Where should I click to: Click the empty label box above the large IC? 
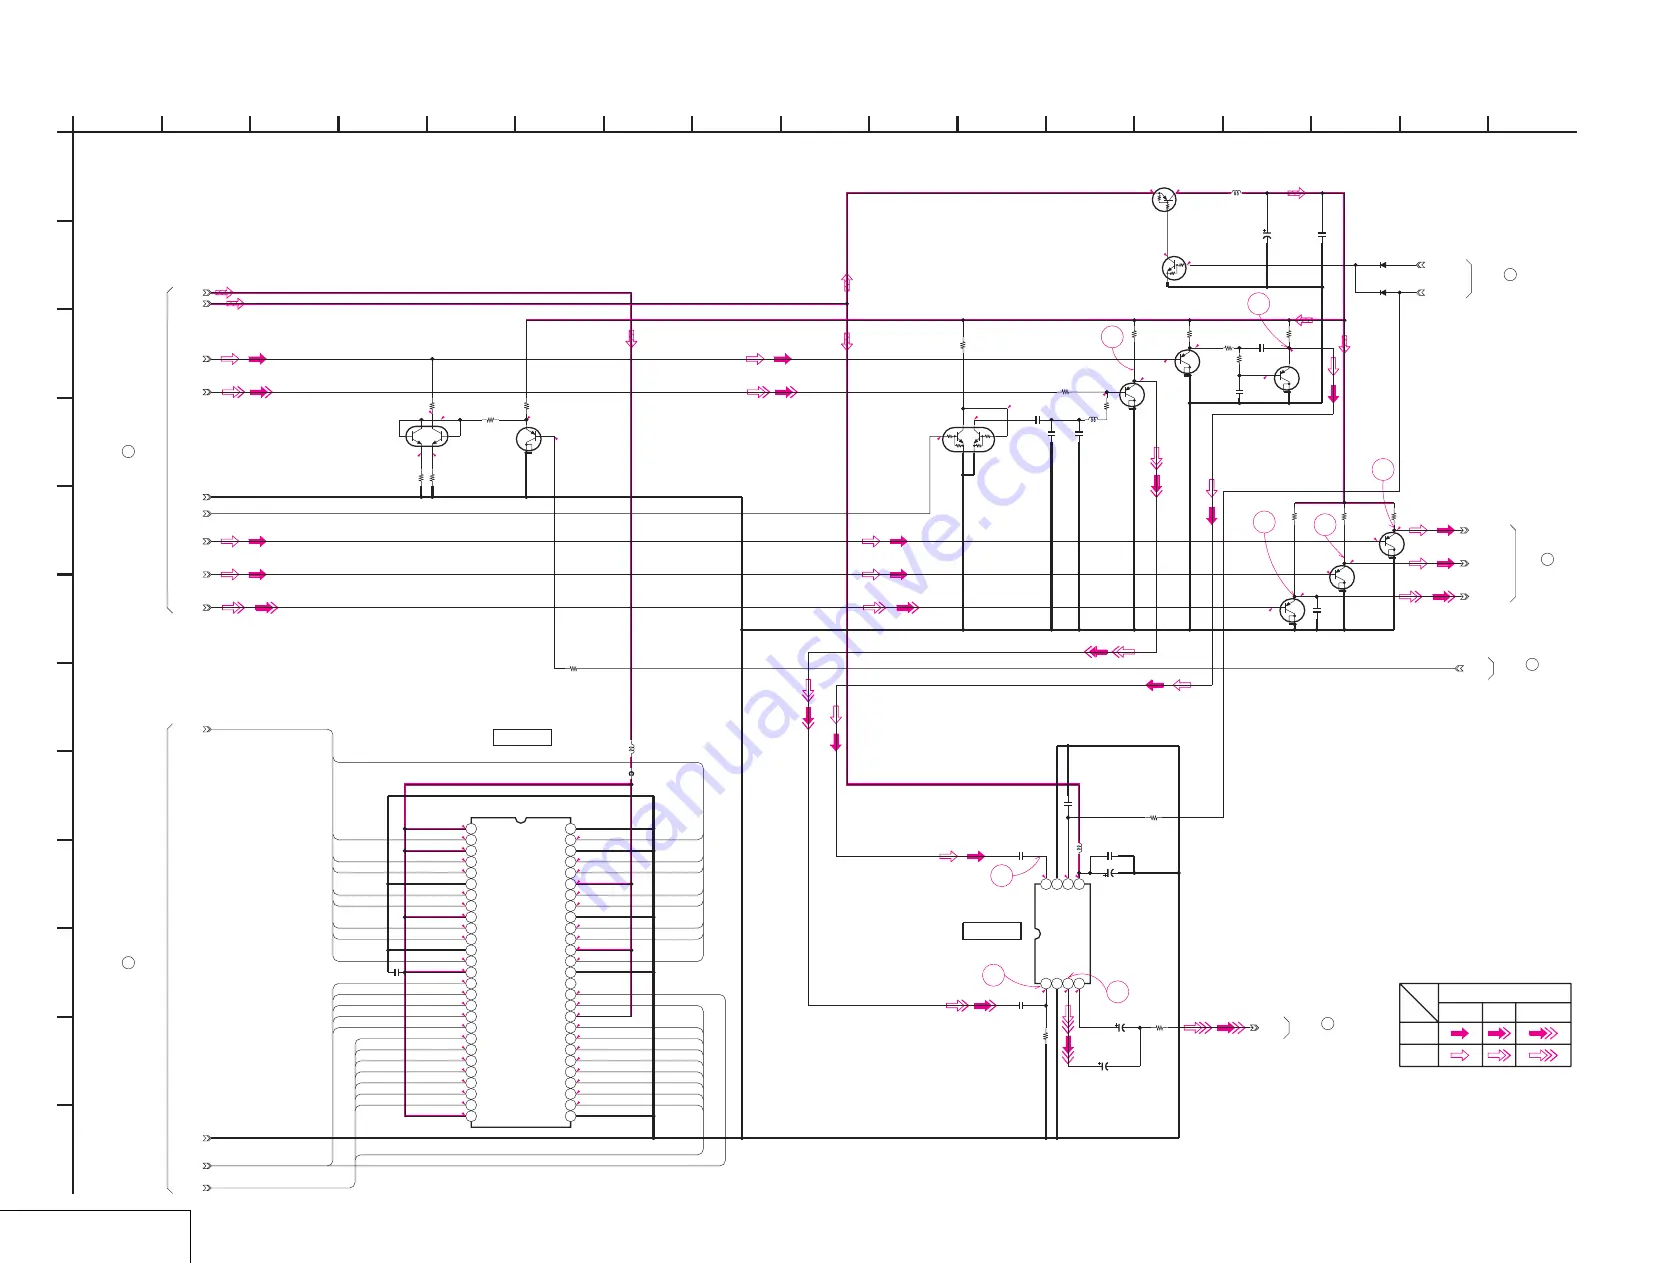[x=522, y=738]
